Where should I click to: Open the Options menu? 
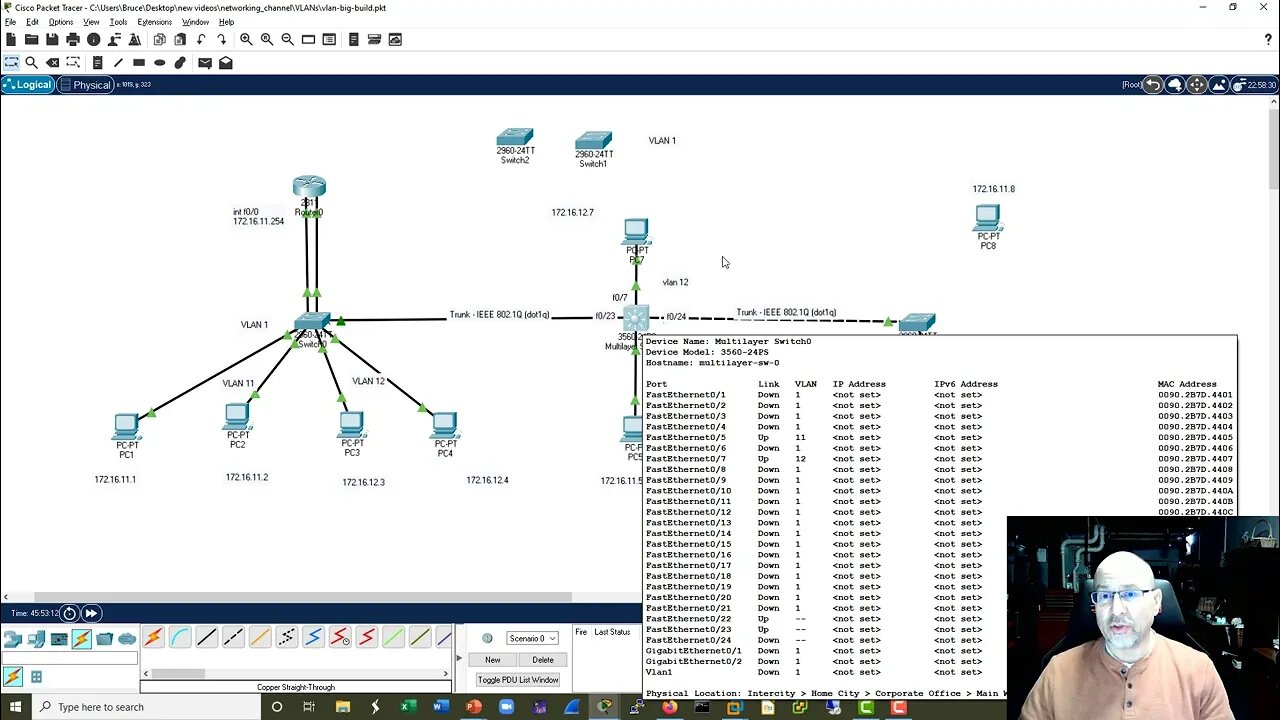coord(61,22)
